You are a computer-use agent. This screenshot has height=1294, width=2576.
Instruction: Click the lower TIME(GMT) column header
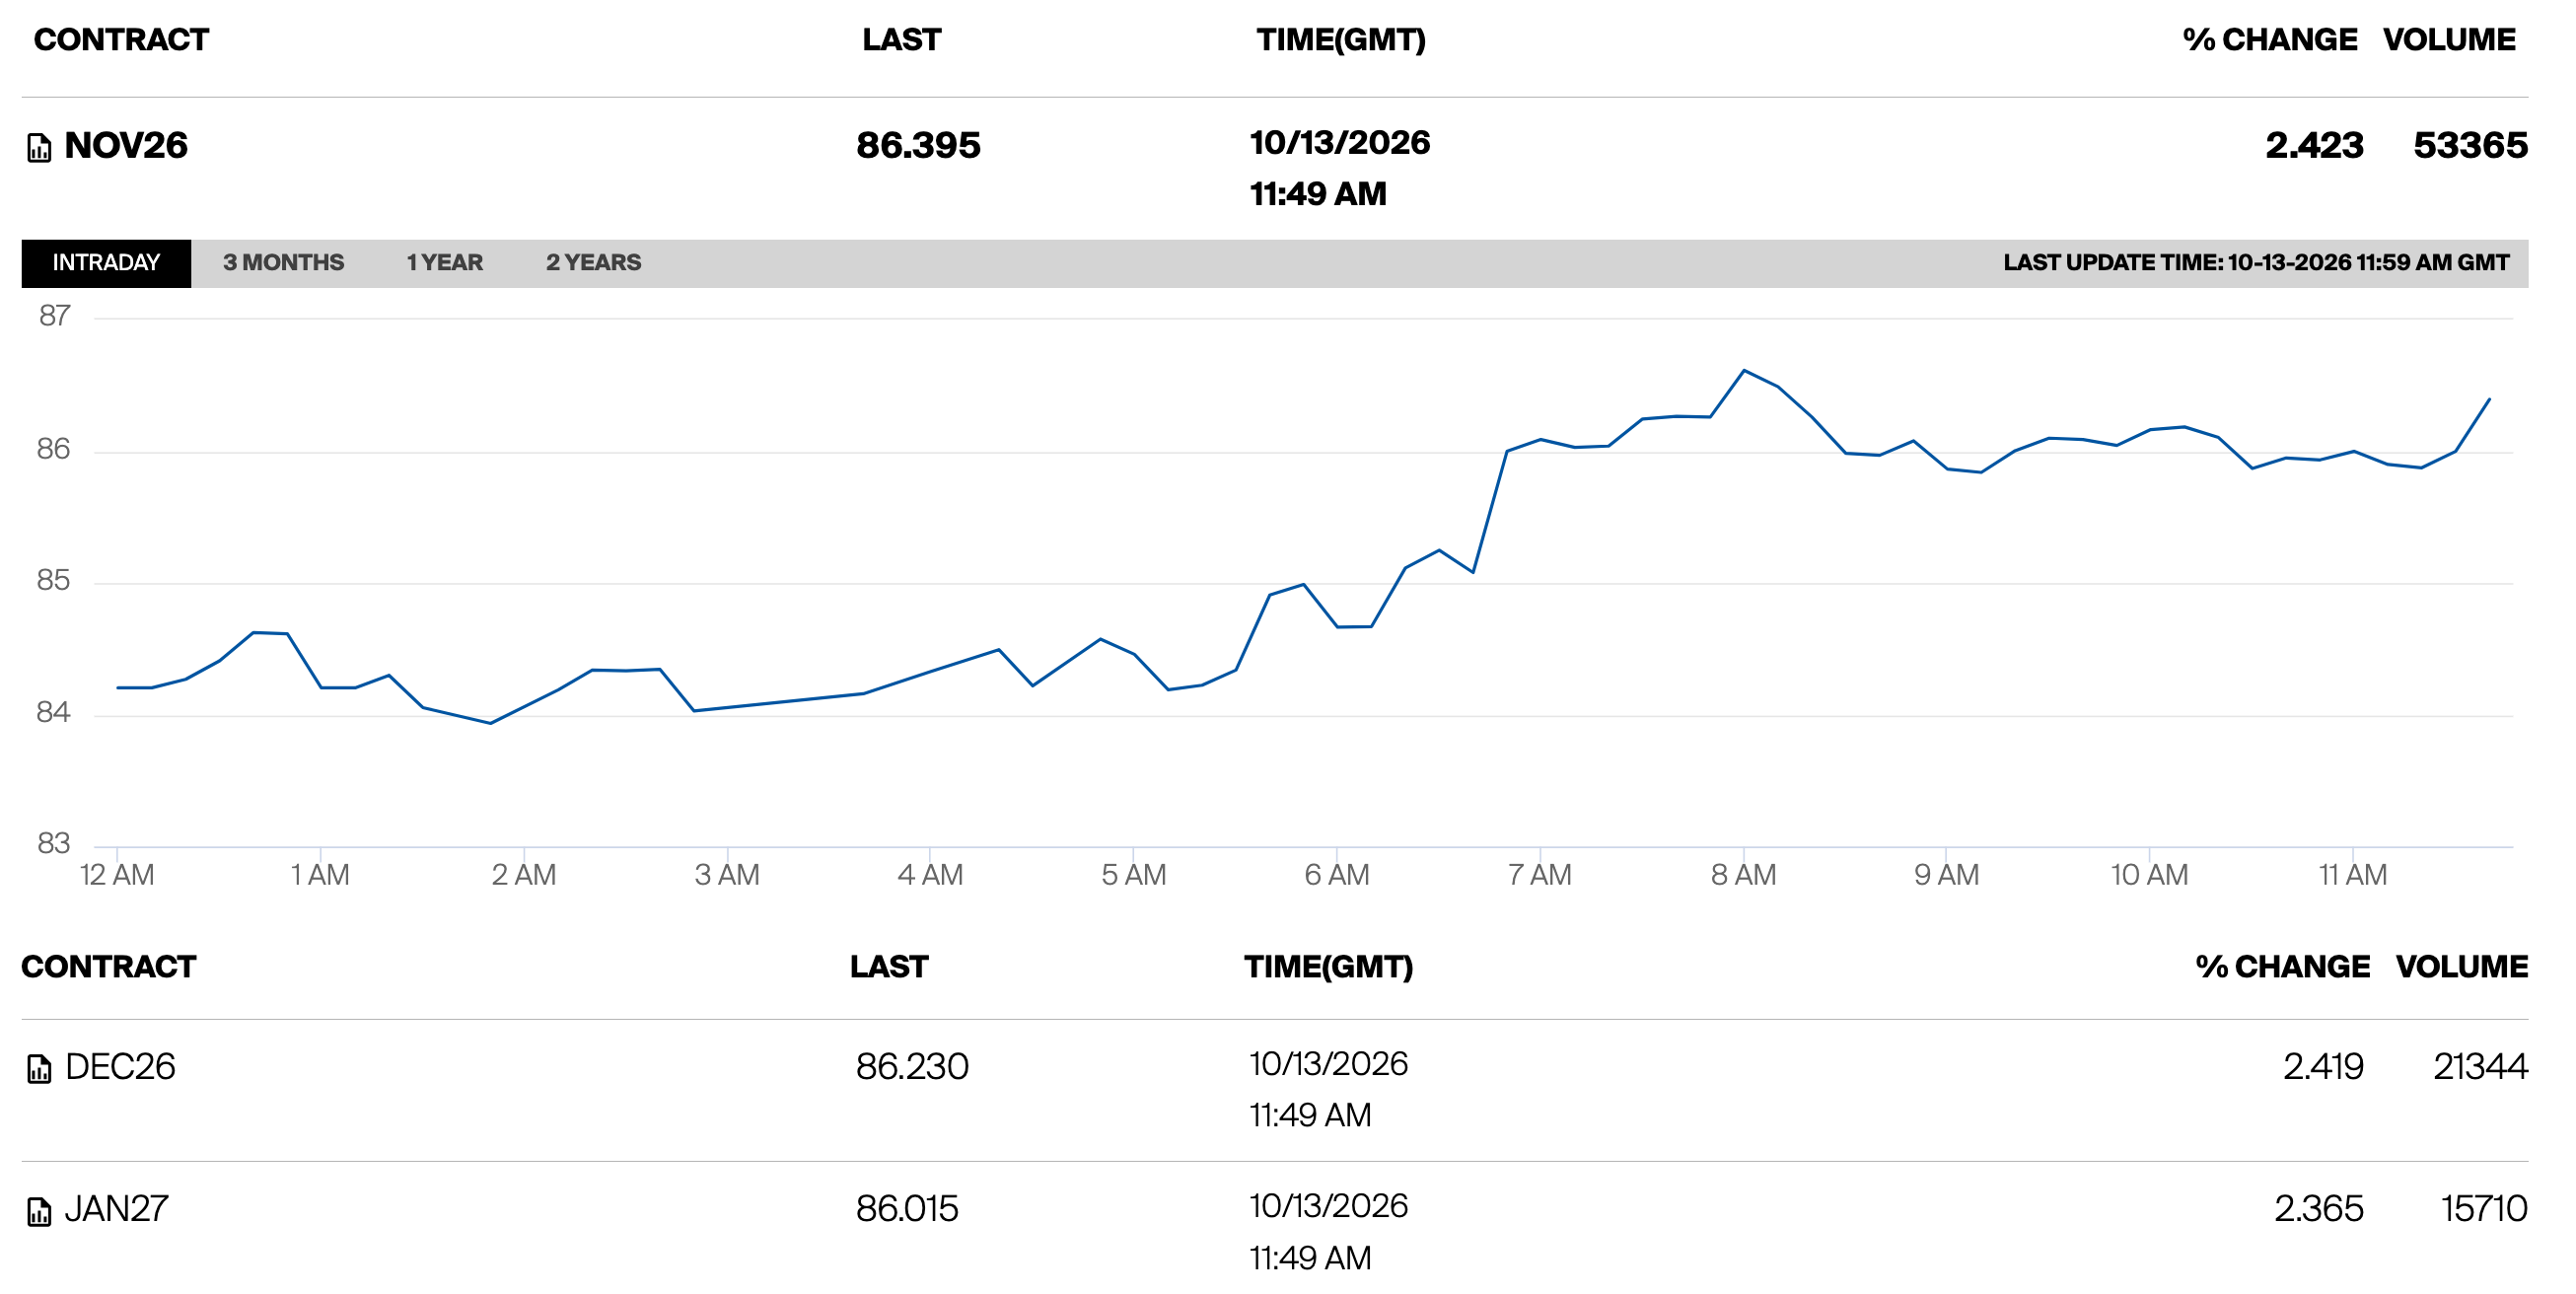pyautogui.click(x=1329, y=967)
